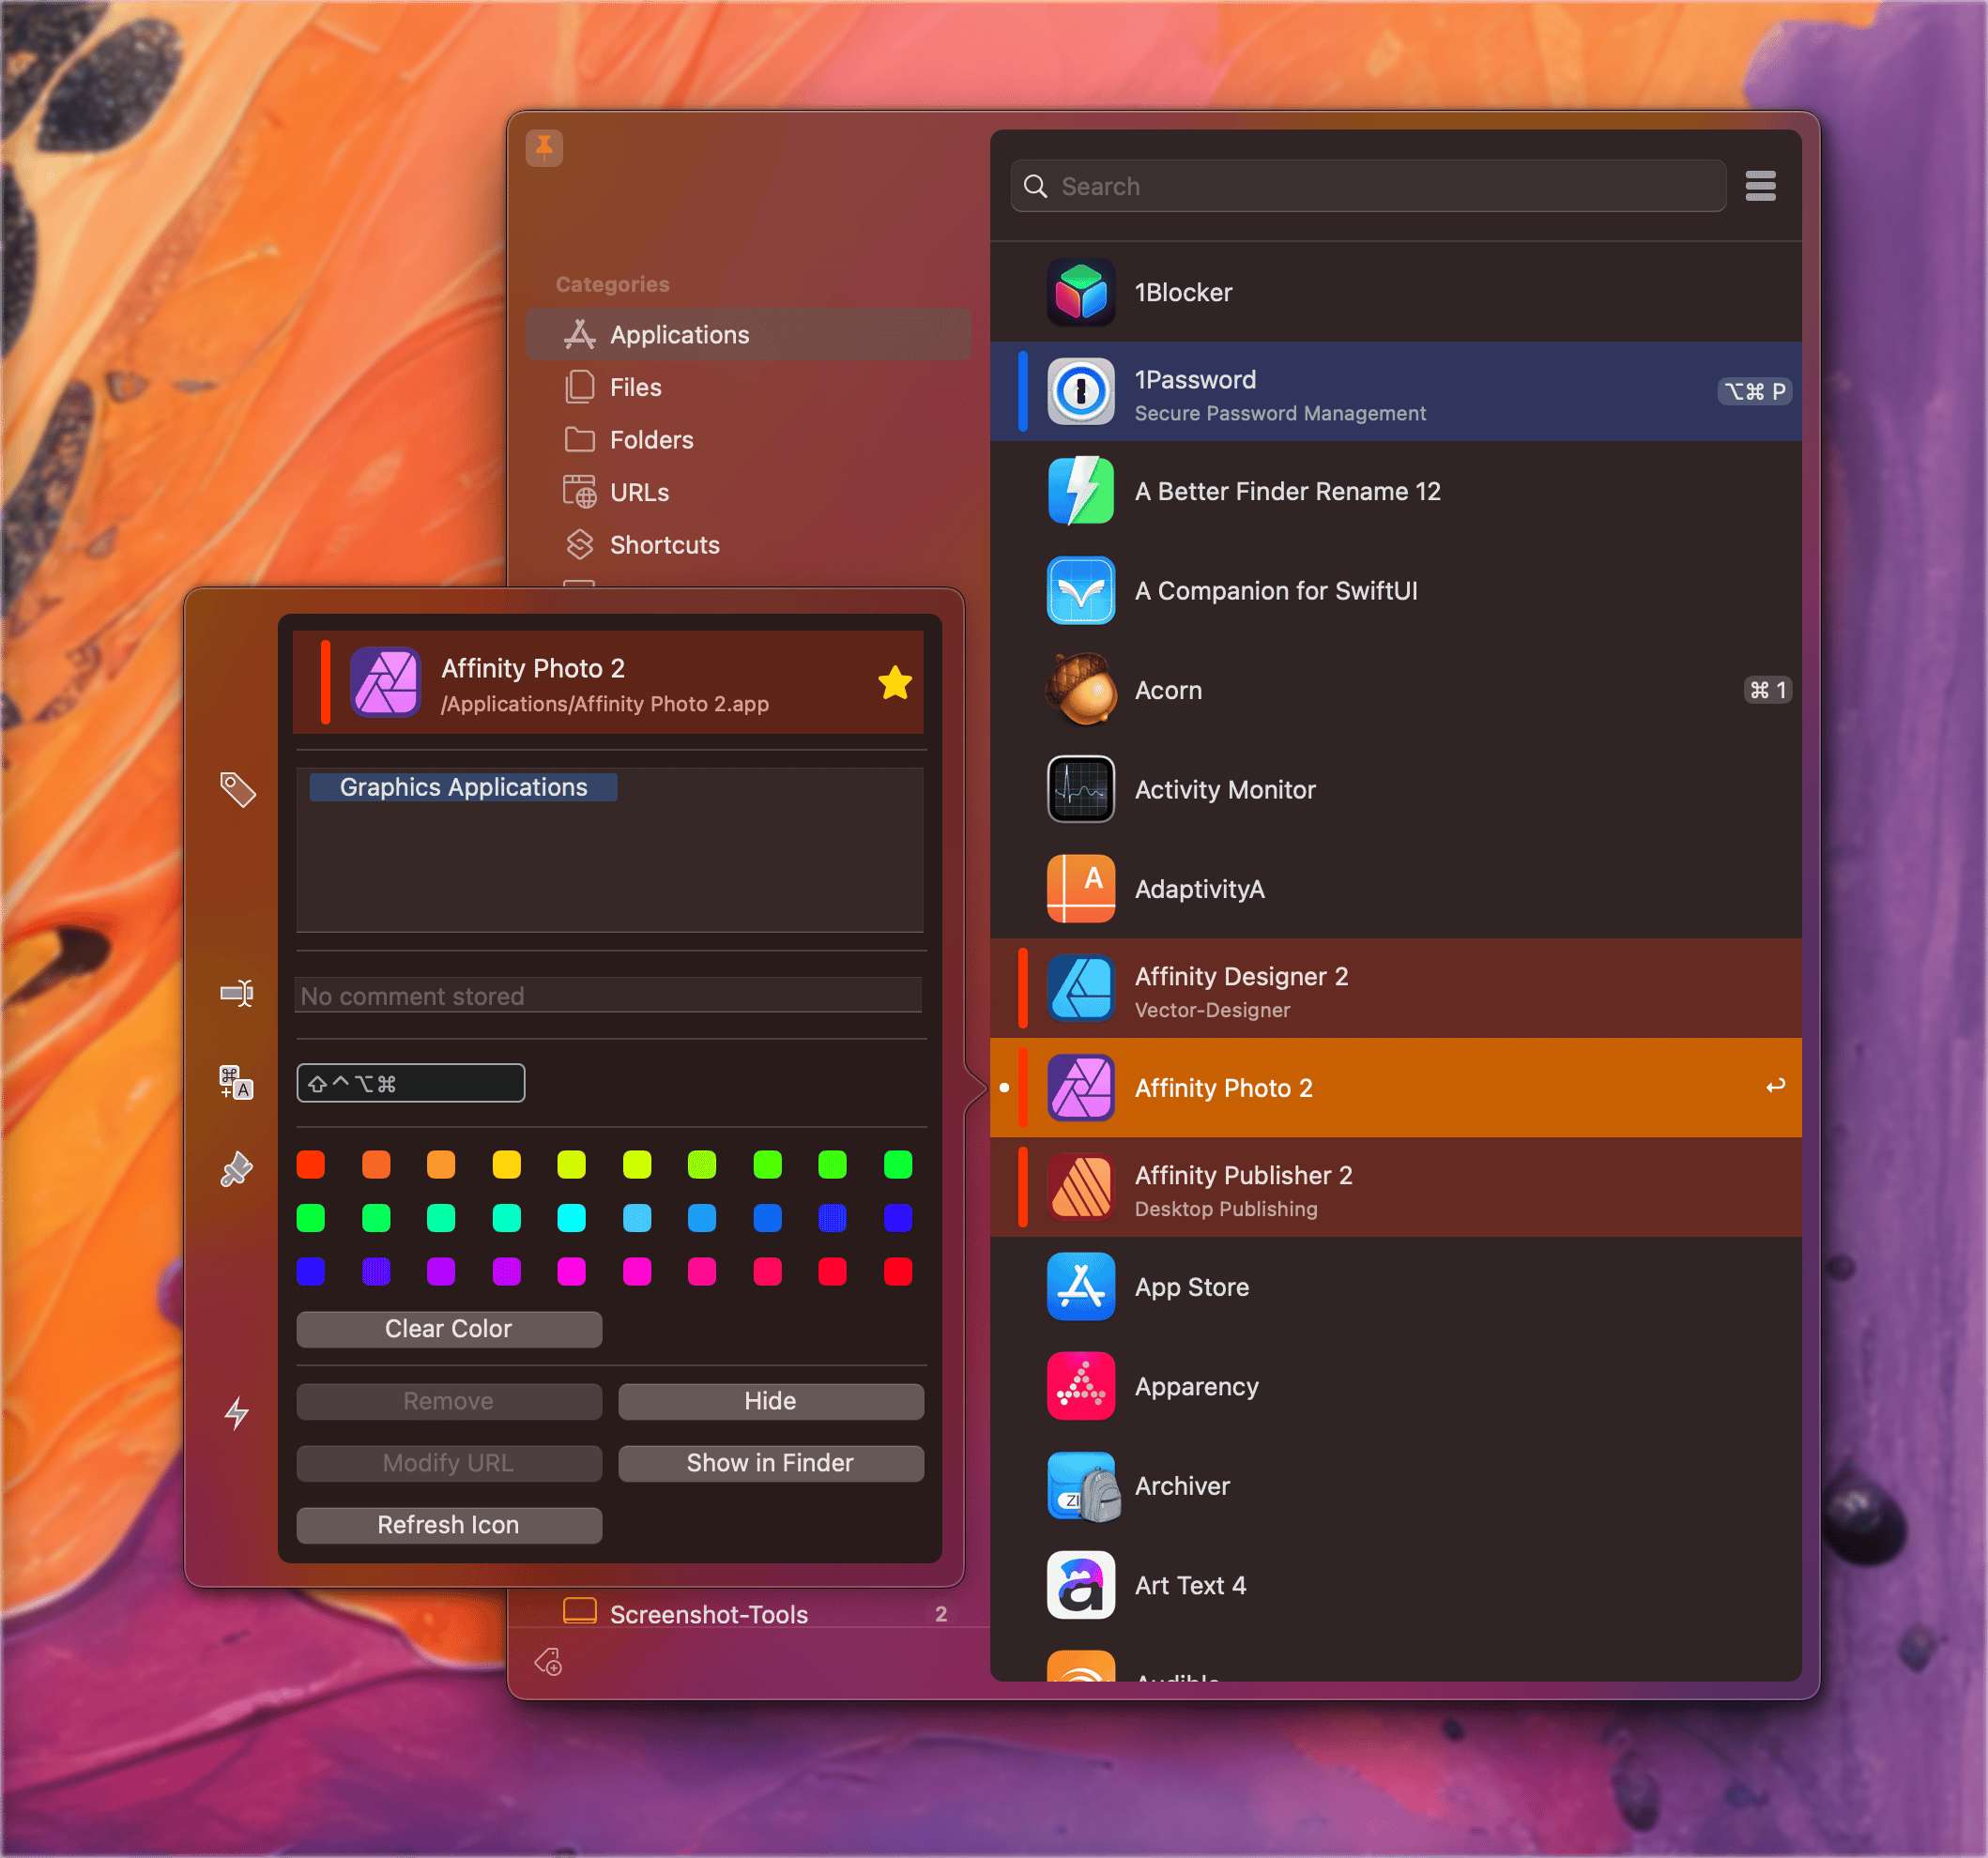The height and width of the screenshot is (1858, 1988).
Task: Click the Apparency app icon
Action: click(x=1081, y=1386)
